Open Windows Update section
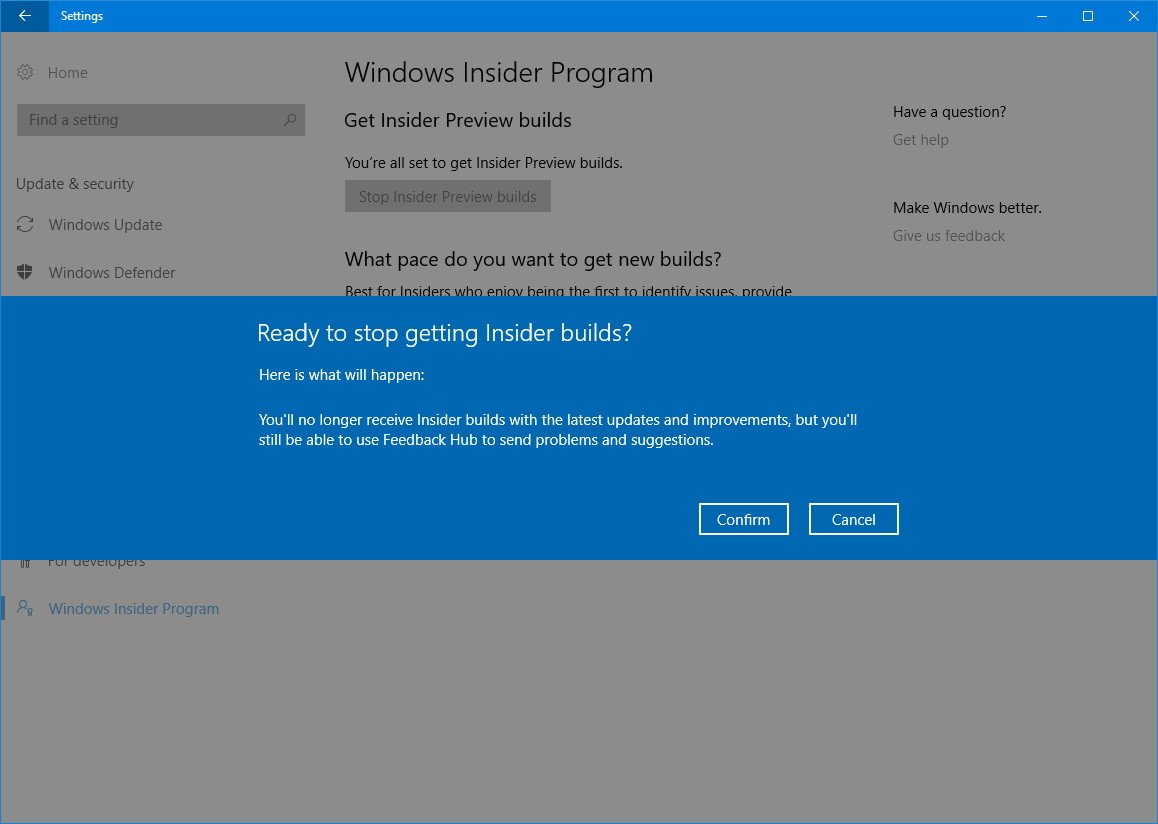The image size is (1158, 824). click(105, 224)
